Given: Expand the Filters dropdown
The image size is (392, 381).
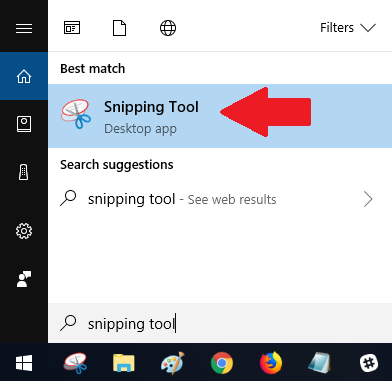Looking at the screenshot, I should [x=348, y=28].
